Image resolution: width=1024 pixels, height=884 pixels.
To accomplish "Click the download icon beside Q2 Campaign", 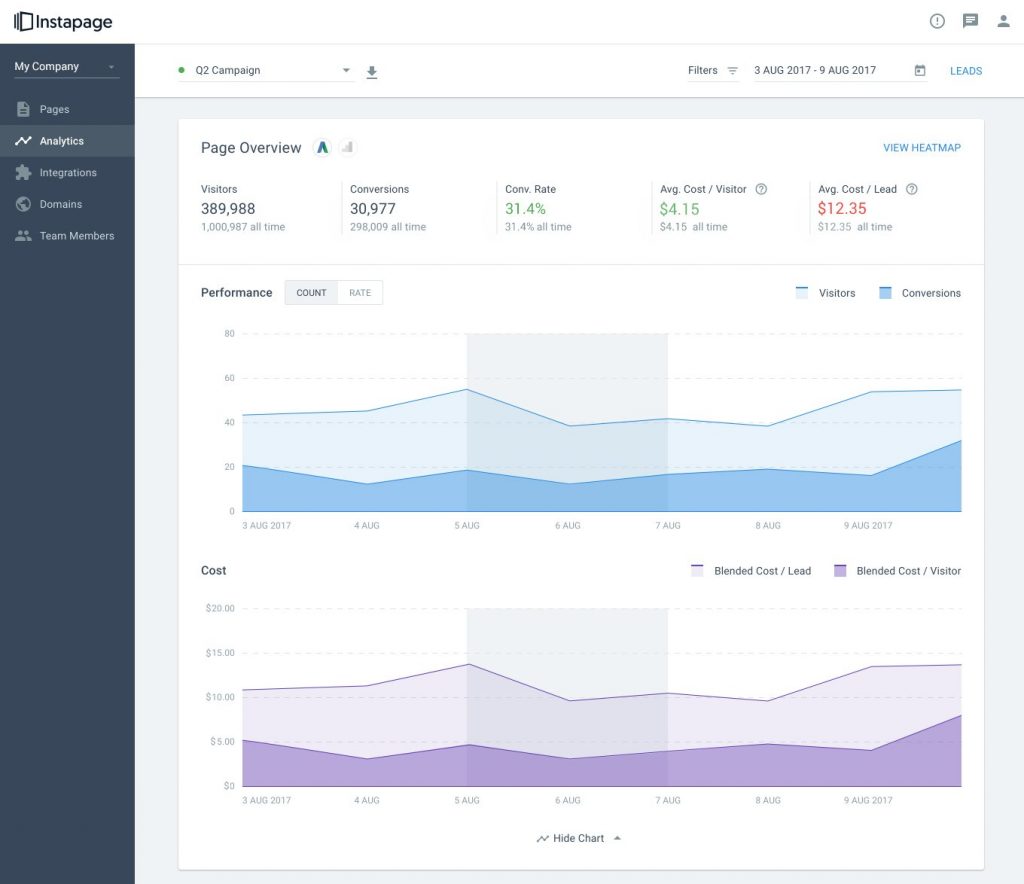I will [x=372, y=71].
